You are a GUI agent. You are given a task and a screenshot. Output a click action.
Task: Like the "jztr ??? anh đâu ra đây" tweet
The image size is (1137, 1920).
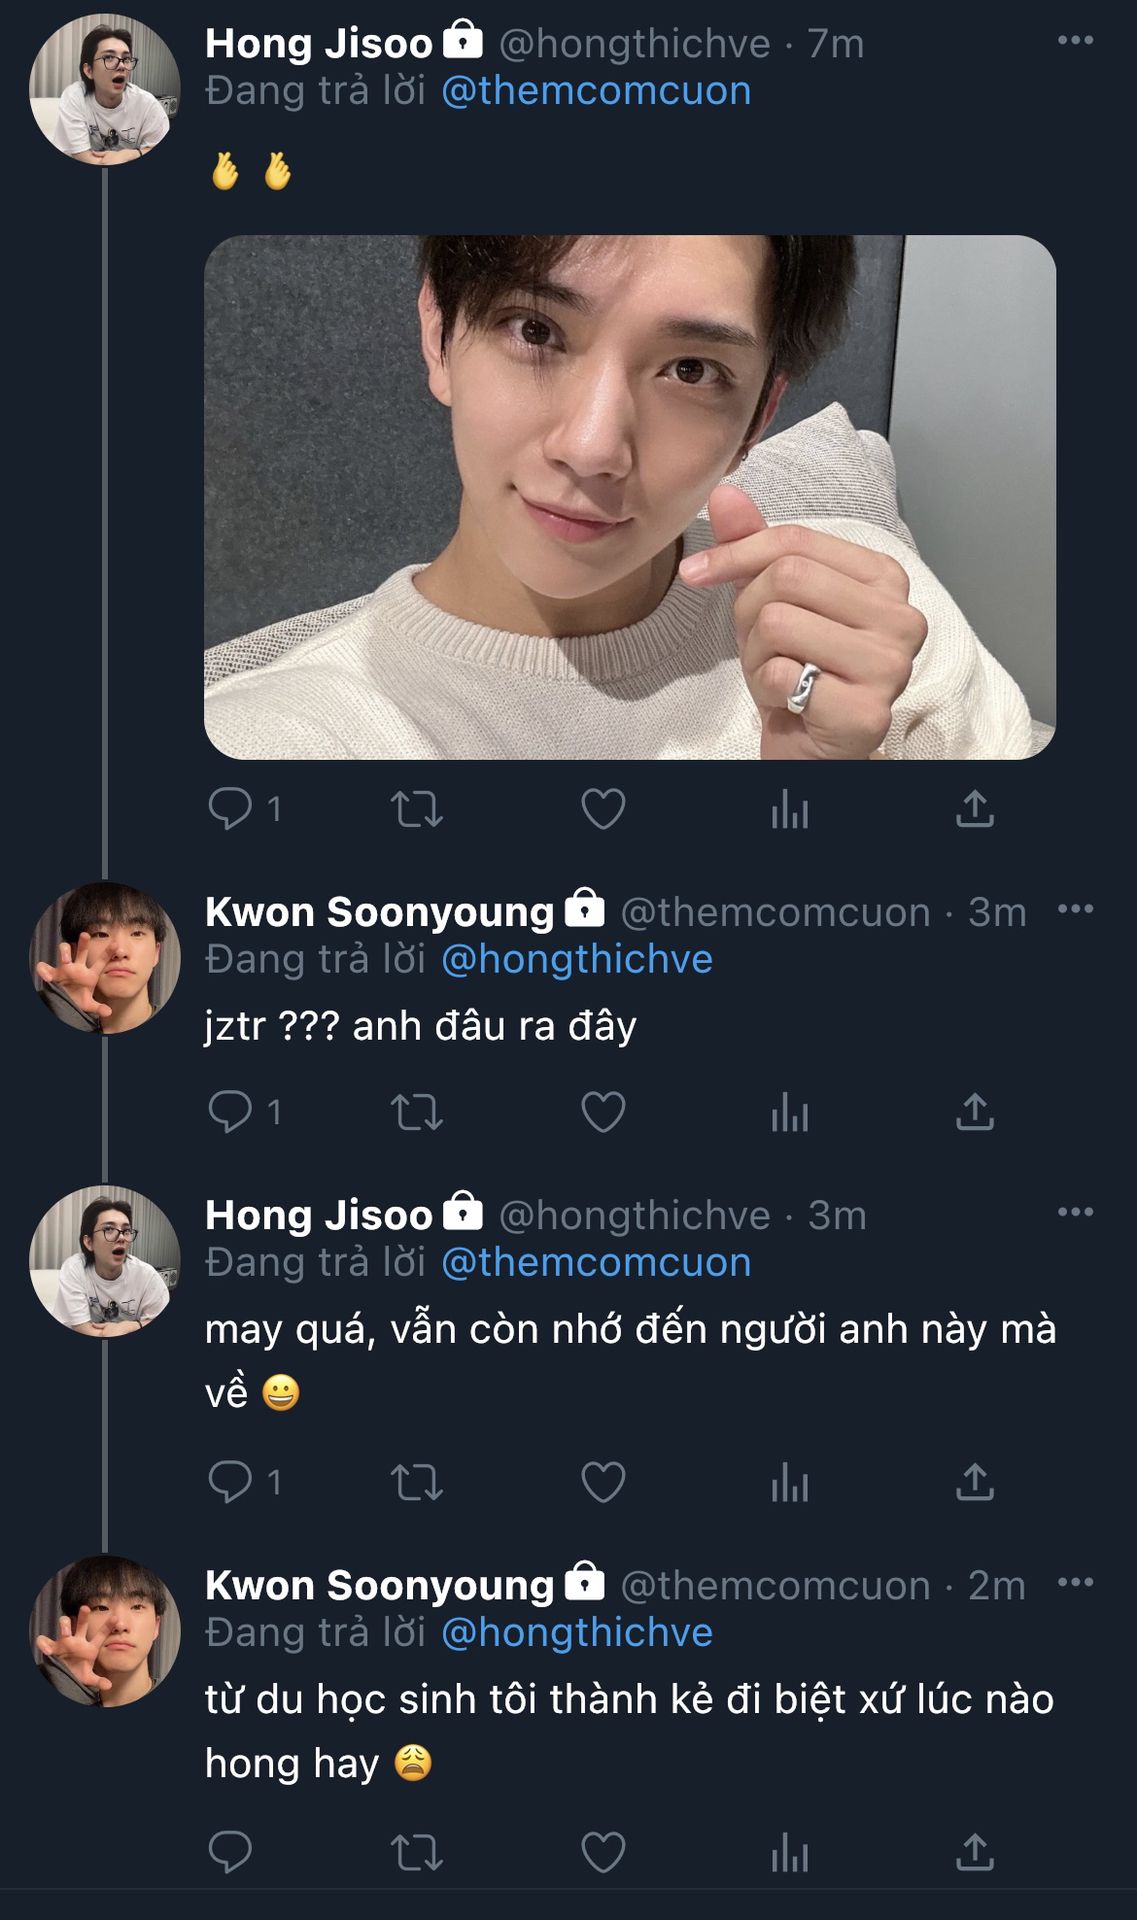[603, 1112]
